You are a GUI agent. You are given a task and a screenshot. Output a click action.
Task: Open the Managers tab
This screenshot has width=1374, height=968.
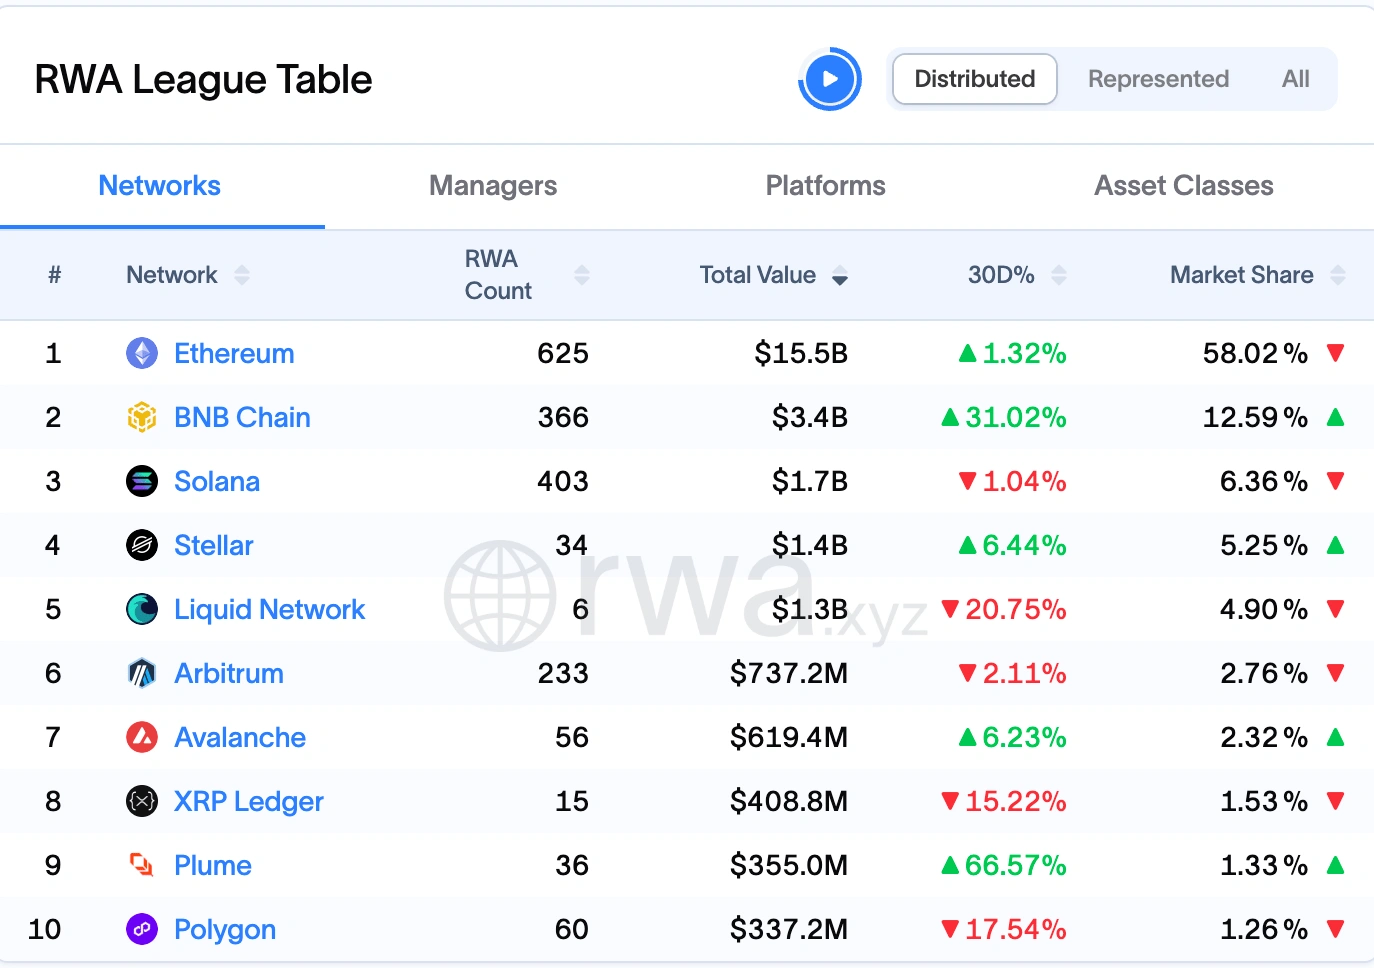493,186
